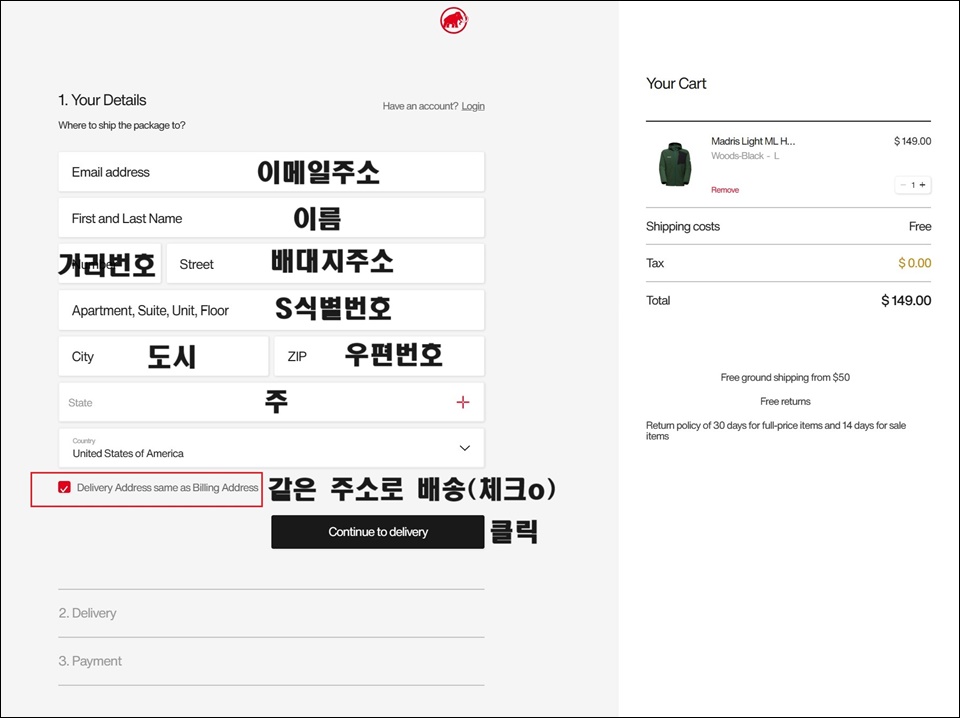Increase cart quantity with plus
Viewport: 960px width, 718px height.
click(x=923, y=185)
